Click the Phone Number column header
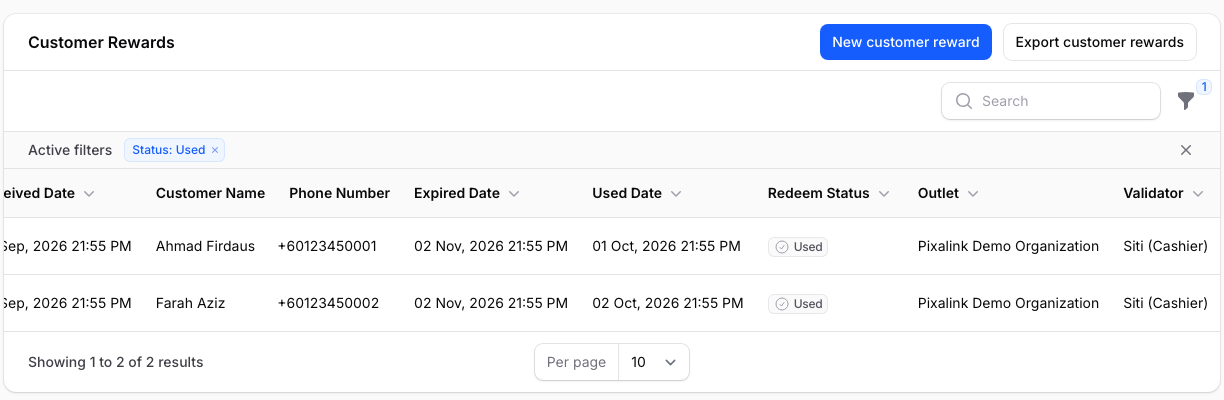1224x400 pixels. point(339,193)
